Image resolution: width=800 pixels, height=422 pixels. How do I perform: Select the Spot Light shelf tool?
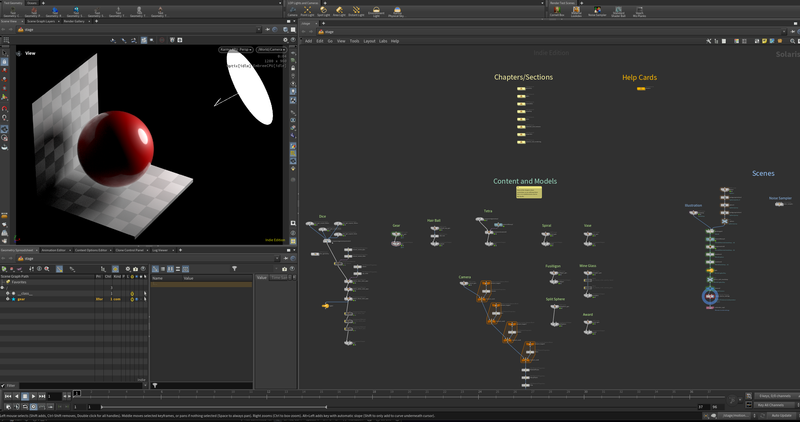coord(324,11)
